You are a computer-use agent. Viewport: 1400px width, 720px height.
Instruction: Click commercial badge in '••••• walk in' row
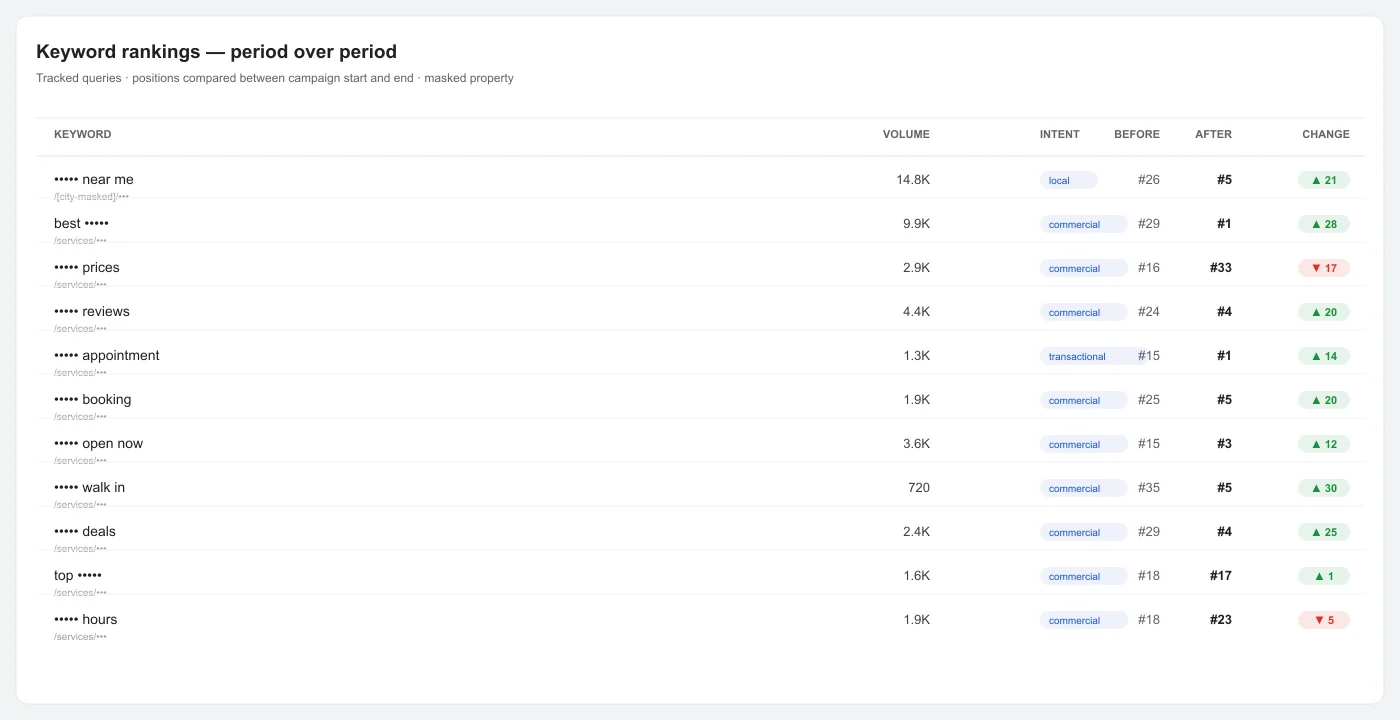tap(1084, 488)
